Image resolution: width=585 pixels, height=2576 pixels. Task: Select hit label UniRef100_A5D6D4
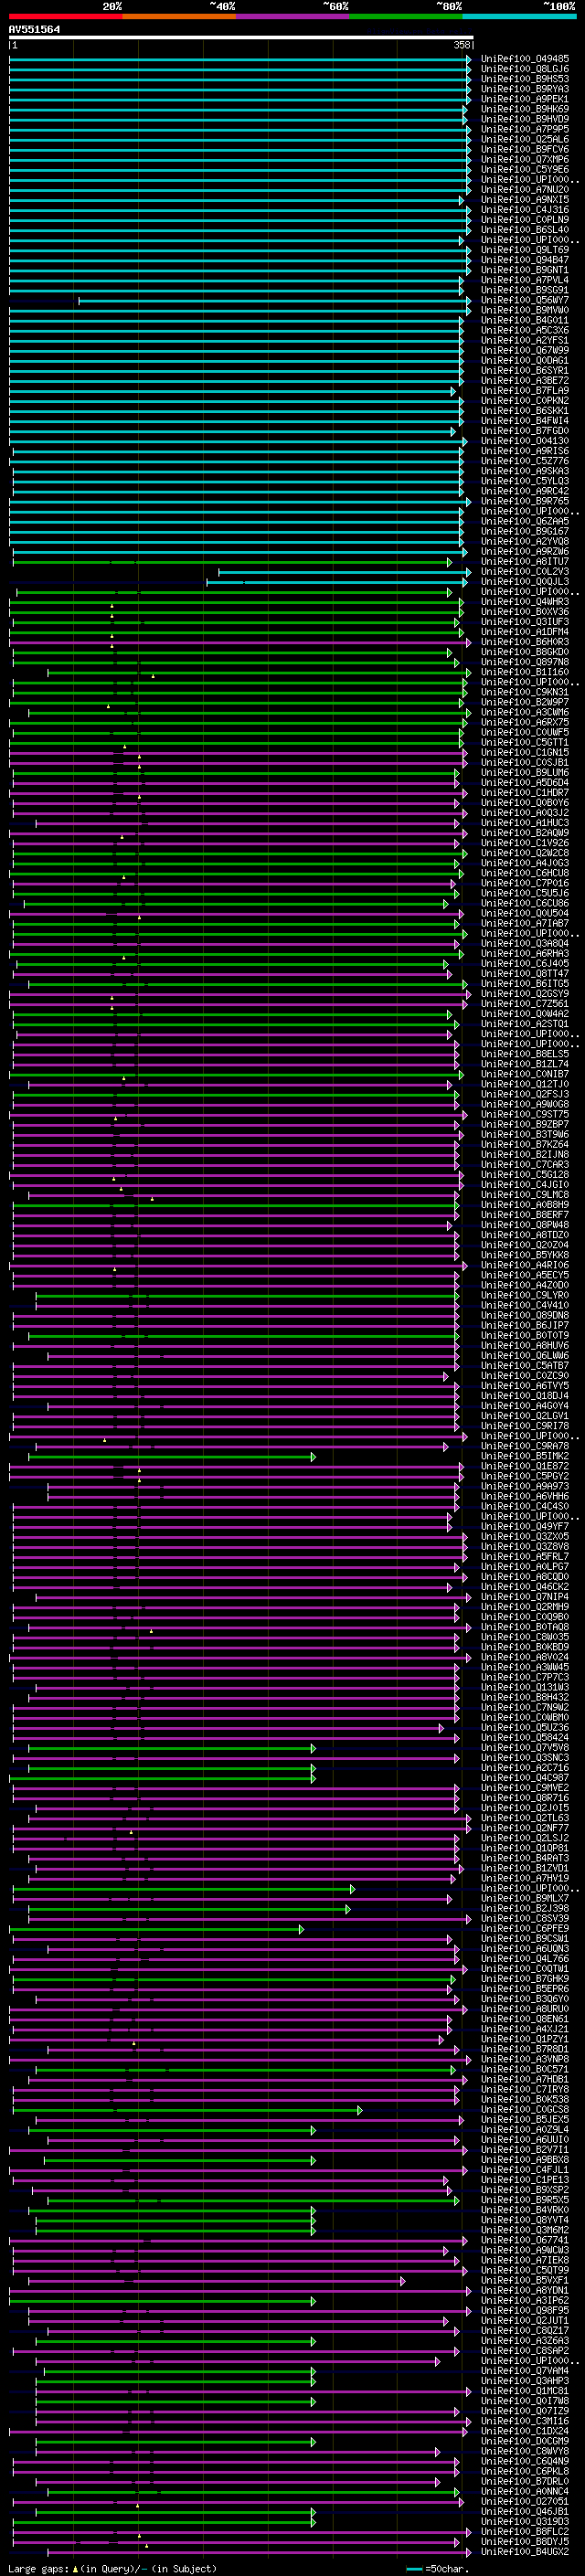click(525, 782)
